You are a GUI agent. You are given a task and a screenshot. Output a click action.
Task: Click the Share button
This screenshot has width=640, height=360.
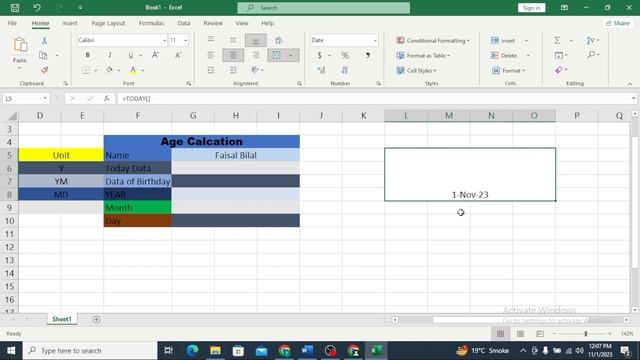pyautogui.click(x=618, y=23)
